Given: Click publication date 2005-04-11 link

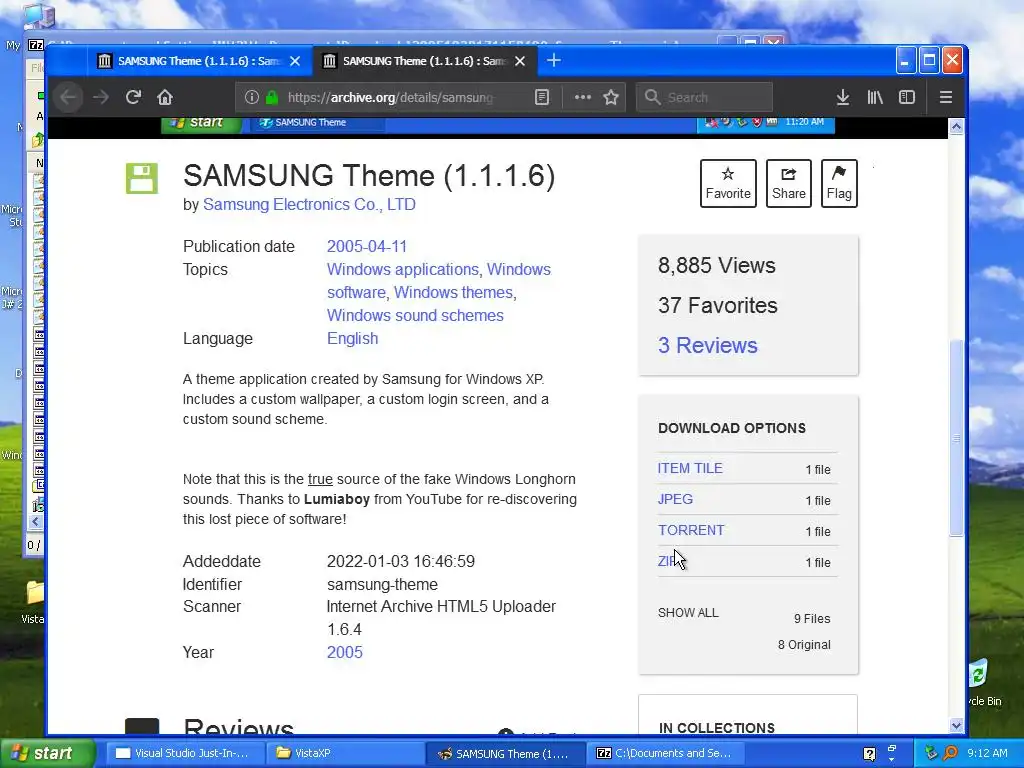Looking at the screenshot, I should point(366,246).
